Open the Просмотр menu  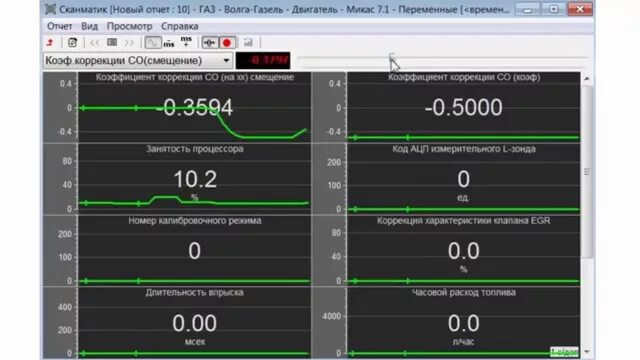pyautogui.click(x=129, y=26)
